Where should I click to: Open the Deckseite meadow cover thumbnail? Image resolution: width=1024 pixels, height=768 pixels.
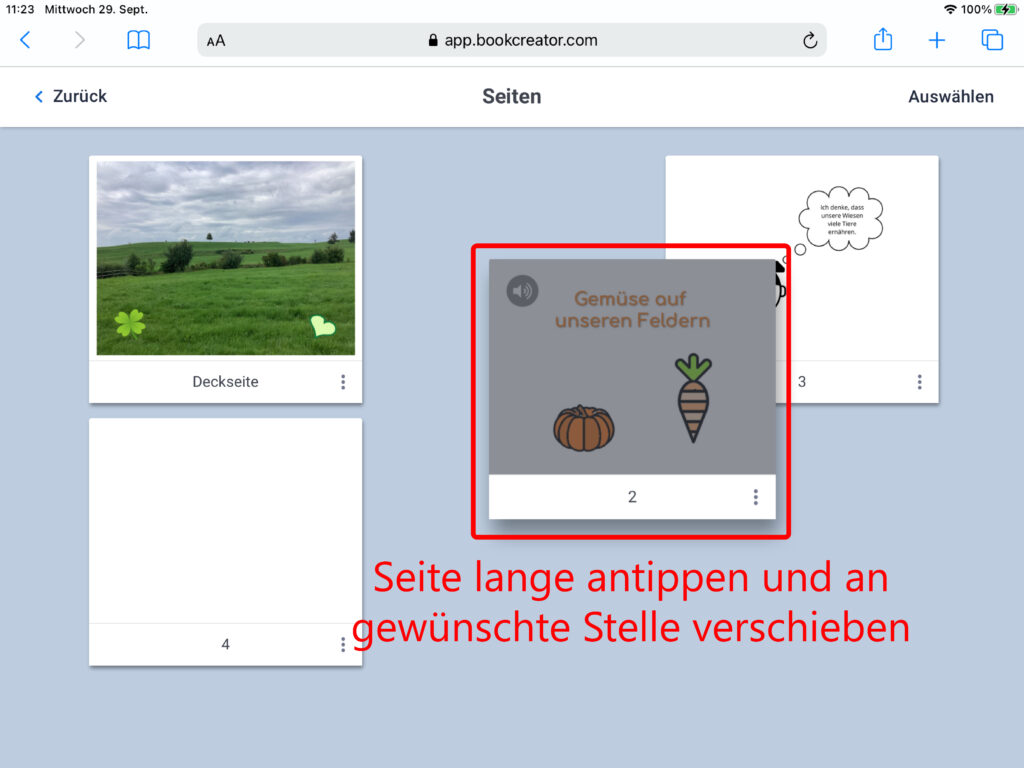[x=225, y=258]
